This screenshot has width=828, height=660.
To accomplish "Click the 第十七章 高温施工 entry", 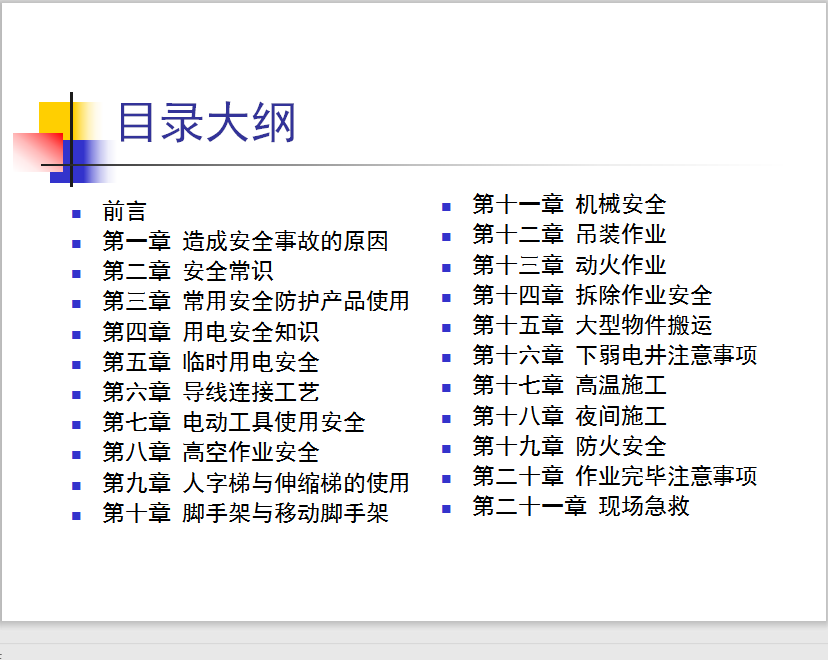I will tap(569, 385).
